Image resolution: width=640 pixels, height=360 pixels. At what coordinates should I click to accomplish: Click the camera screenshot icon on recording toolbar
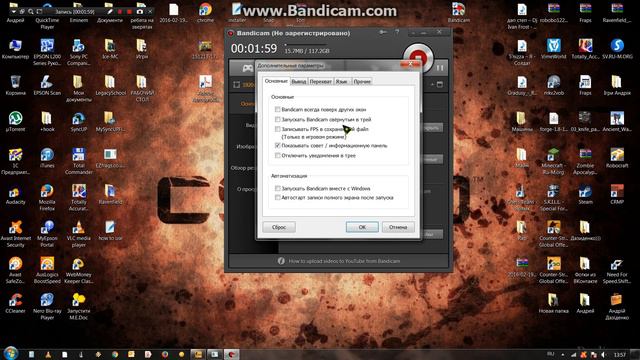140,12
